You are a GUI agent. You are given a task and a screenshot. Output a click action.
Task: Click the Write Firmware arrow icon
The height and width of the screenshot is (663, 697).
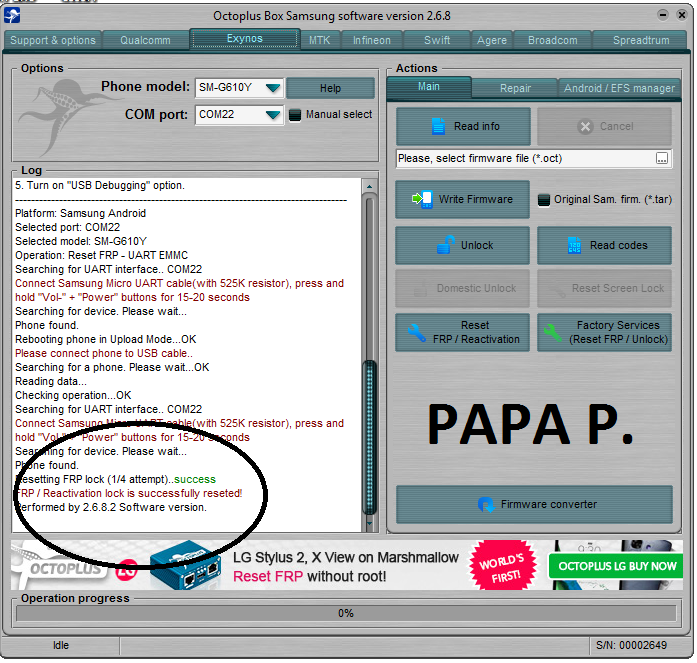(x=422, y=199)
